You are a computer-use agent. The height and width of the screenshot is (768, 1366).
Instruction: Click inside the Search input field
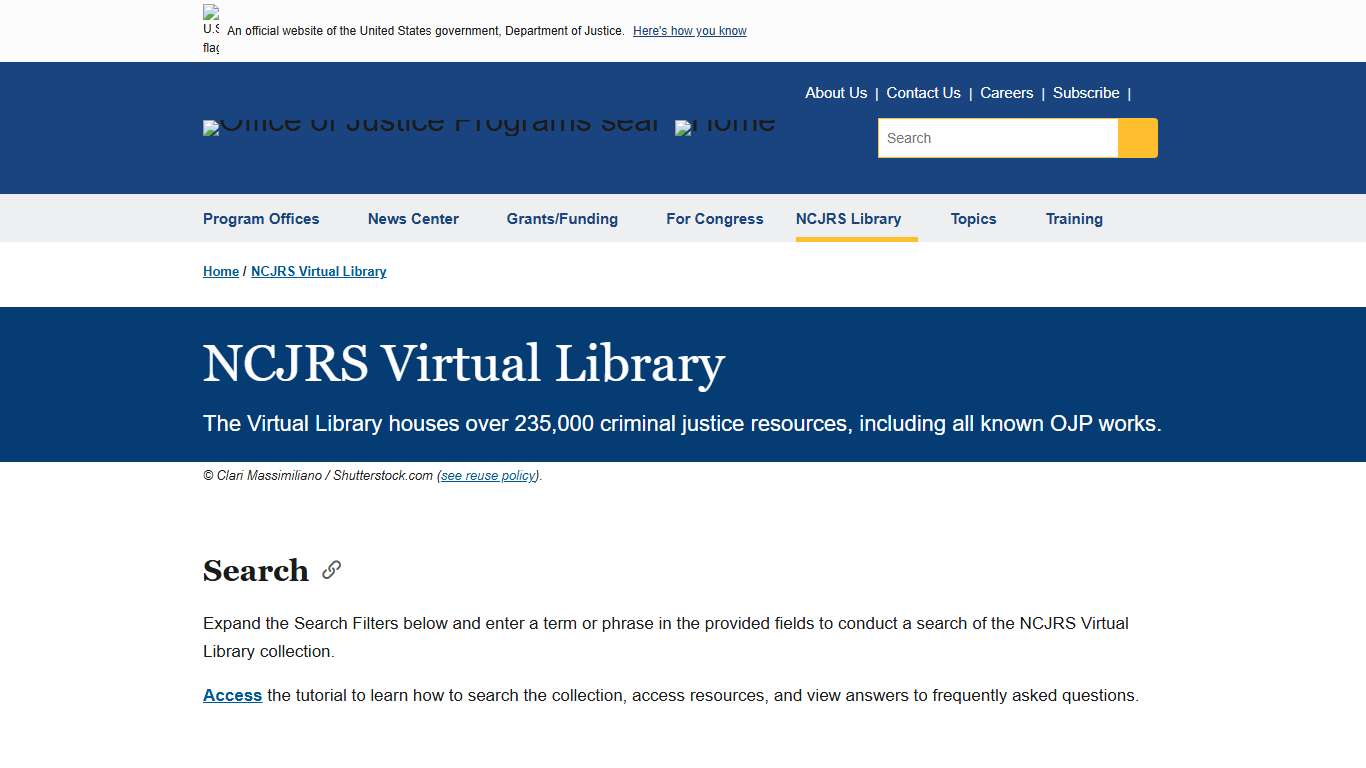coord(997,138)
